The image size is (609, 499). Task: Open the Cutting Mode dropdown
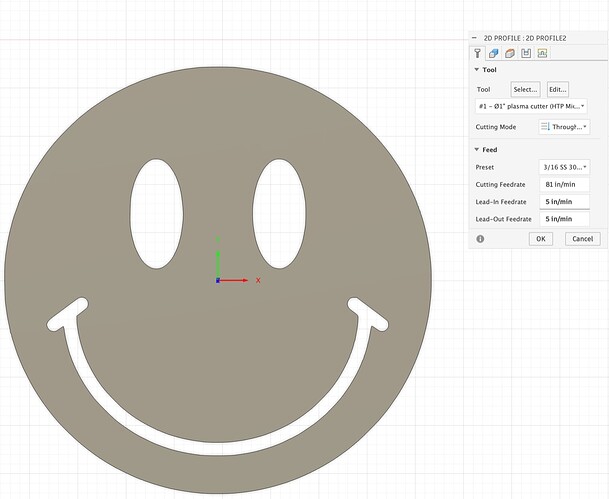[563, 127]
